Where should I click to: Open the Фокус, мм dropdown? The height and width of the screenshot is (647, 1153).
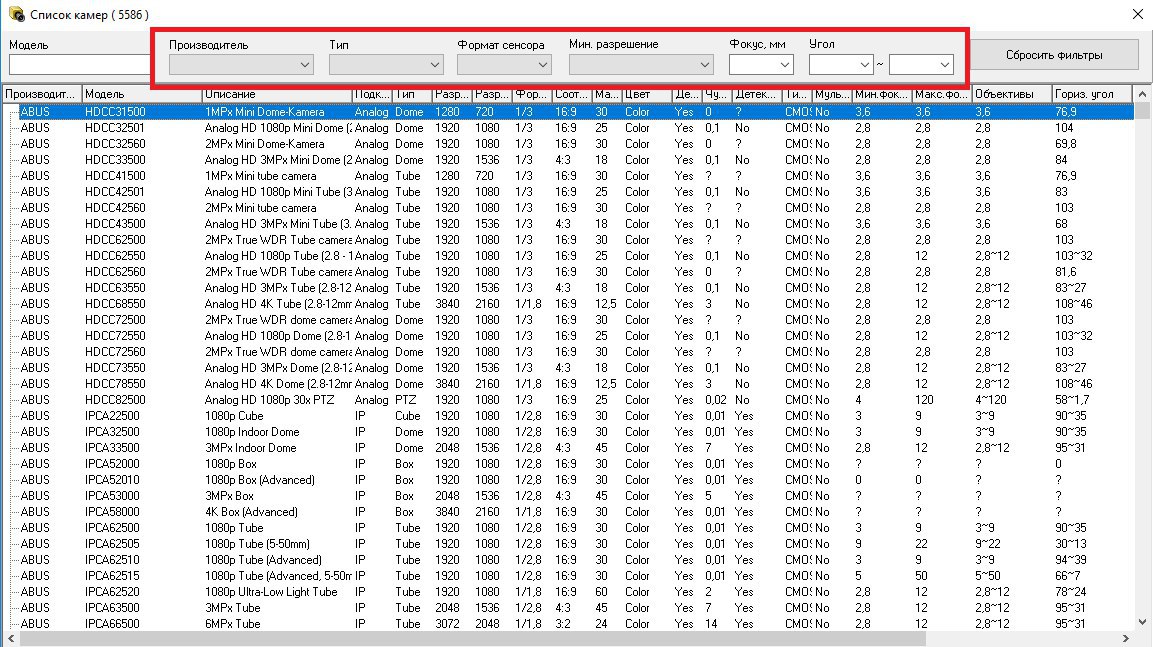point(761,65)
